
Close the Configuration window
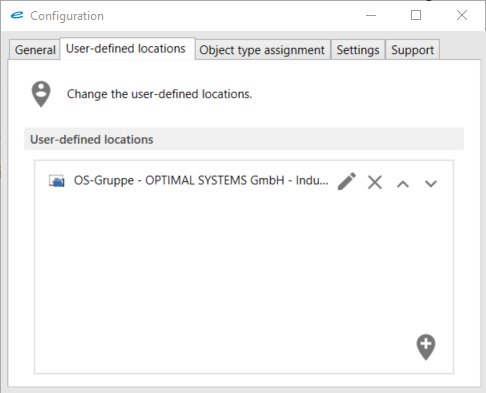tap(462, 15)
